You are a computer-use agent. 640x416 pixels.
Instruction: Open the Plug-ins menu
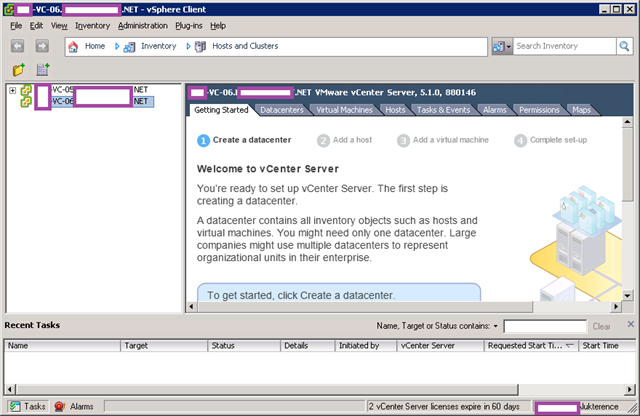pyautogui.click(x=189, y=26)
